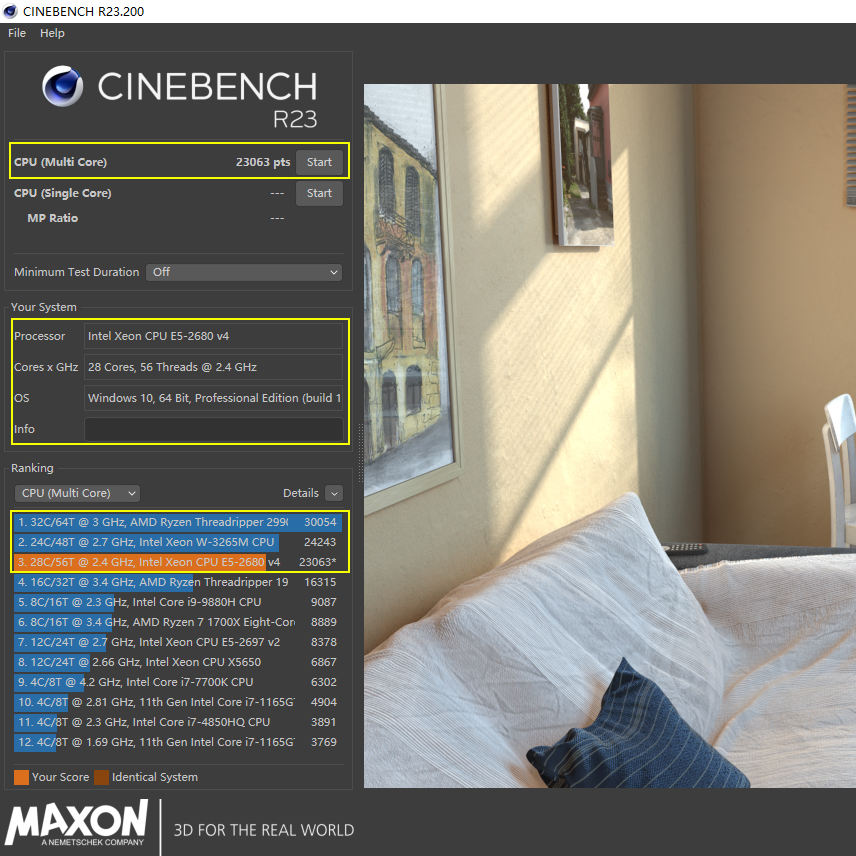The height and width of the screenshot is (856, 856).
Task: Click the rendered bedroom preview image
Action: (610, 436)
